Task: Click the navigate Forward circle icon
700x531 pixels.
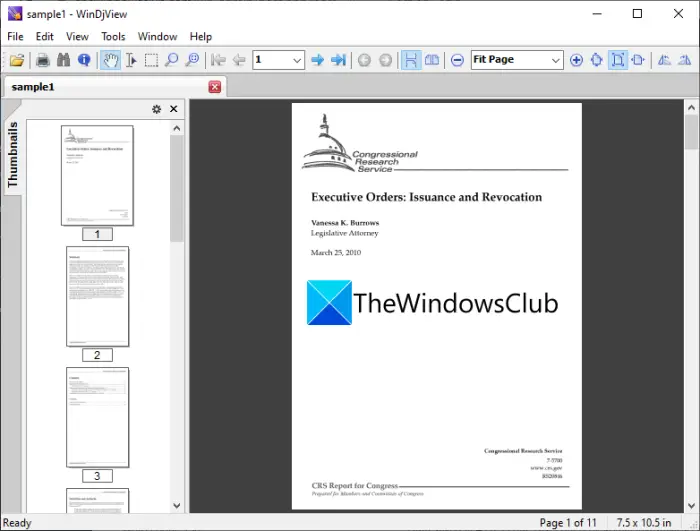Action: pos(385,60)
